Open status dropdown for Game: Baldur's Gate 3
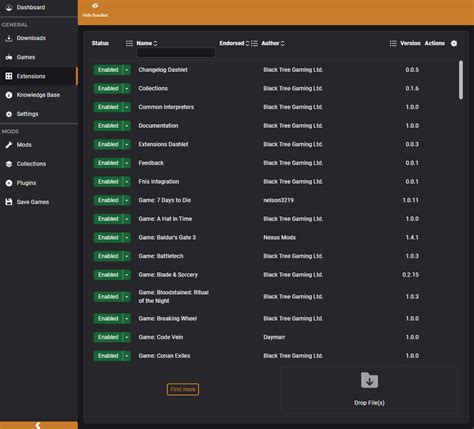Viewport: 474px width, 429px height. point(127,238)
